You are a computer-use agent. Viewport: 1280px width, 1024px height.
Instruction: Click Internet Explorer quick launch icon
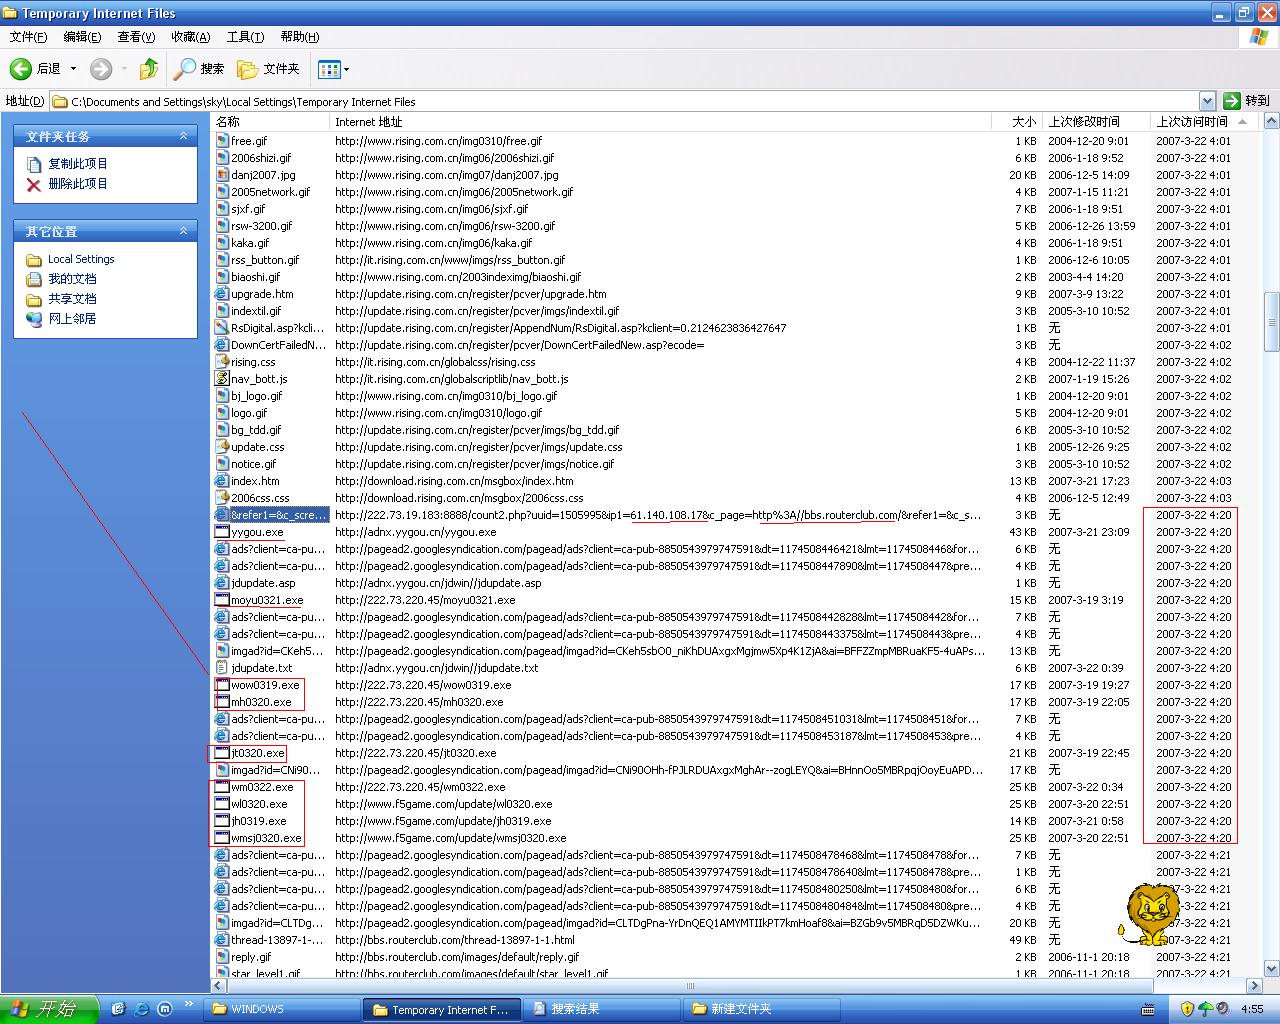coord(142,1009)
